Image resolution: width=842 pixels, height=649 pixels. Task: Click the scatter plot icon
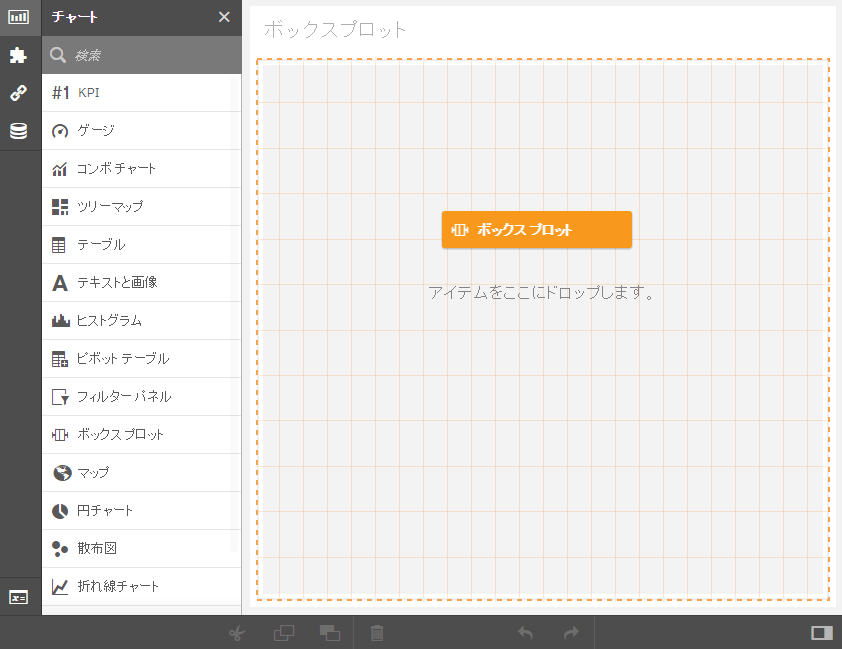click(60, 549)
